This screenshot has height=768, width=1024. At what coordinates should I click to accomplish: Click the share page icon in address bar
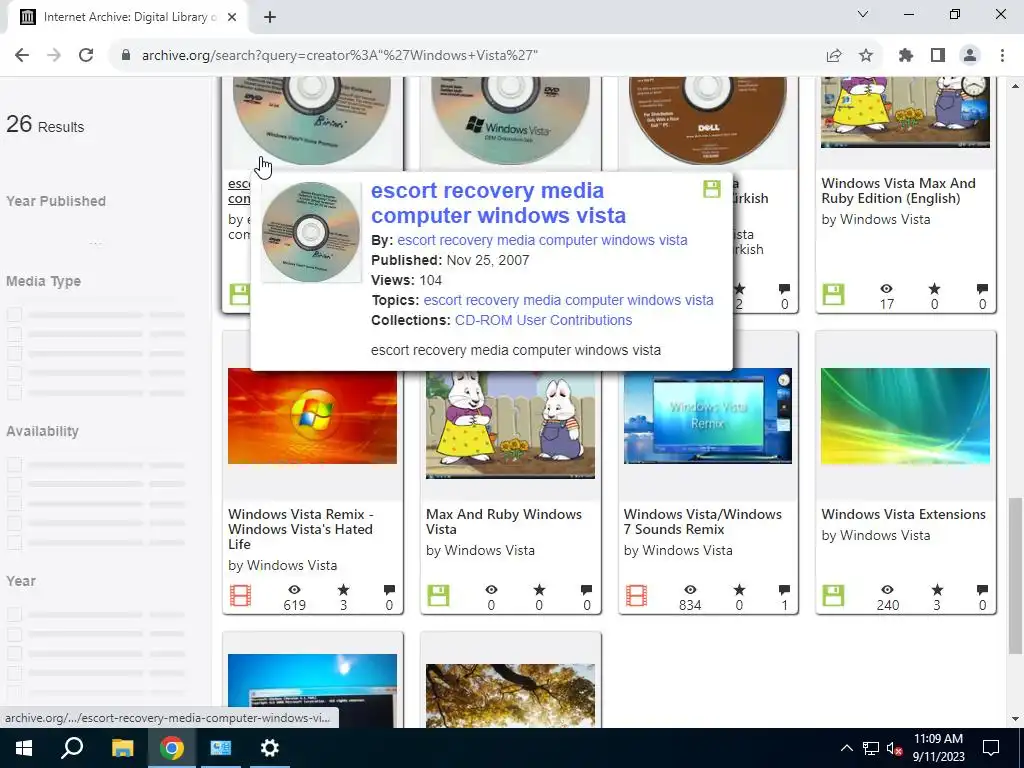[833, 56]
